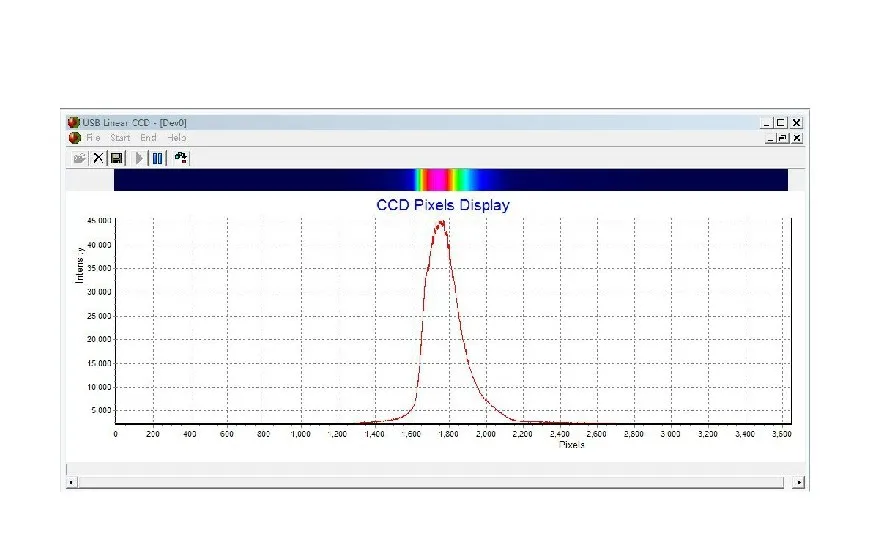Viewport: 886px width, 546px height.
Task: Restore the inner Dev0 child window
Action: 783,138
